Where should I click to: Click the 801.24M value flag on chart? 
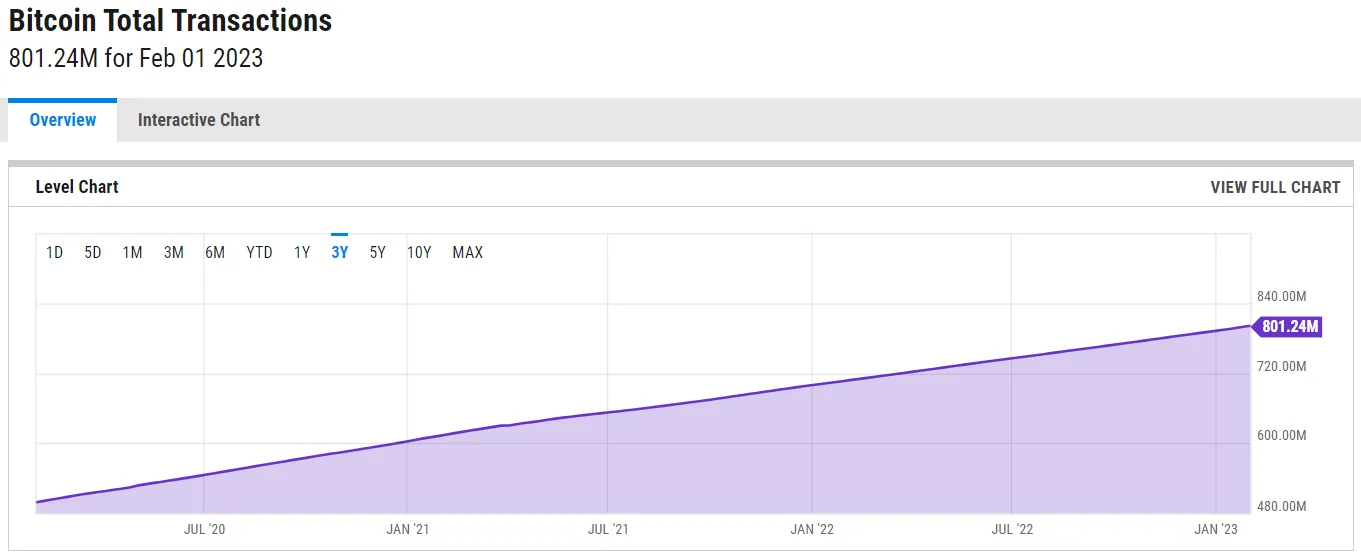(1287, 326)
